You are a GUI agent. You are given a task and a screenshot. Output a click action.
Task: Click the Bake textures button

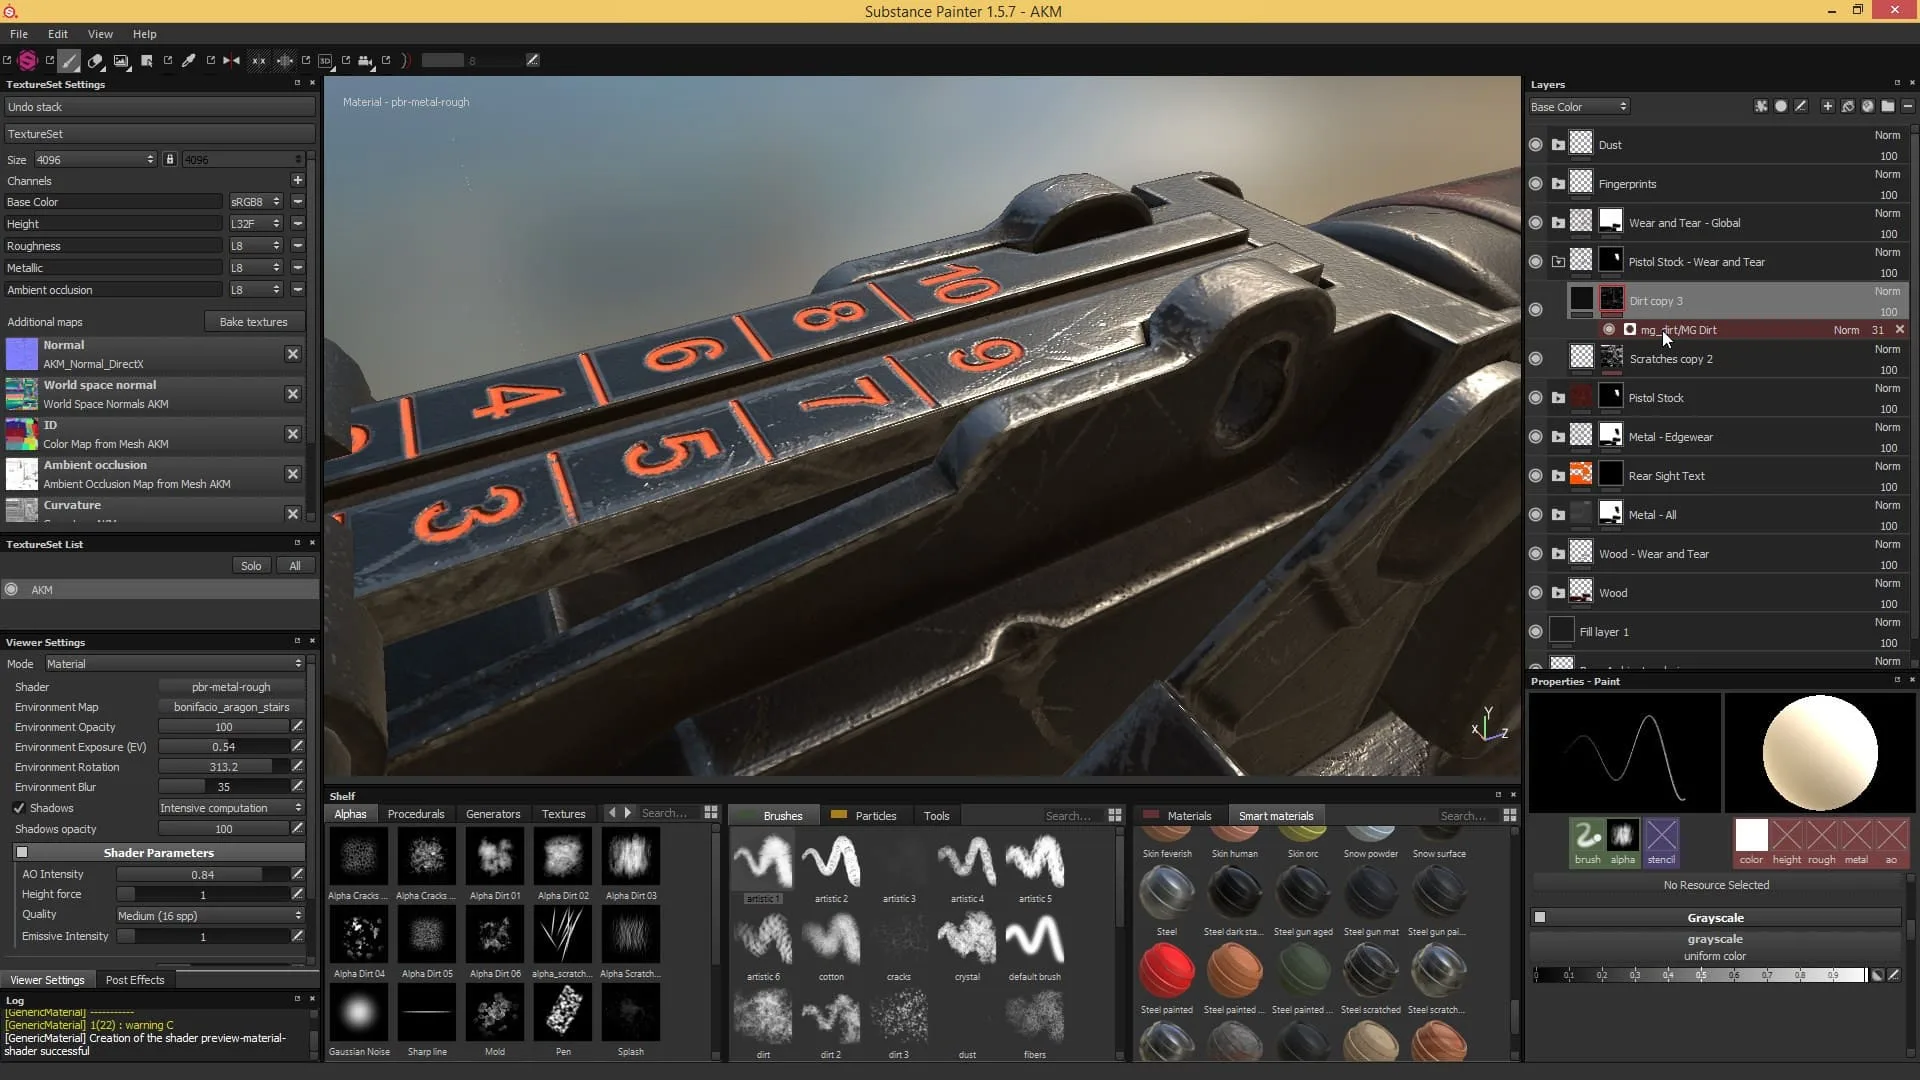tap(253, 321)
